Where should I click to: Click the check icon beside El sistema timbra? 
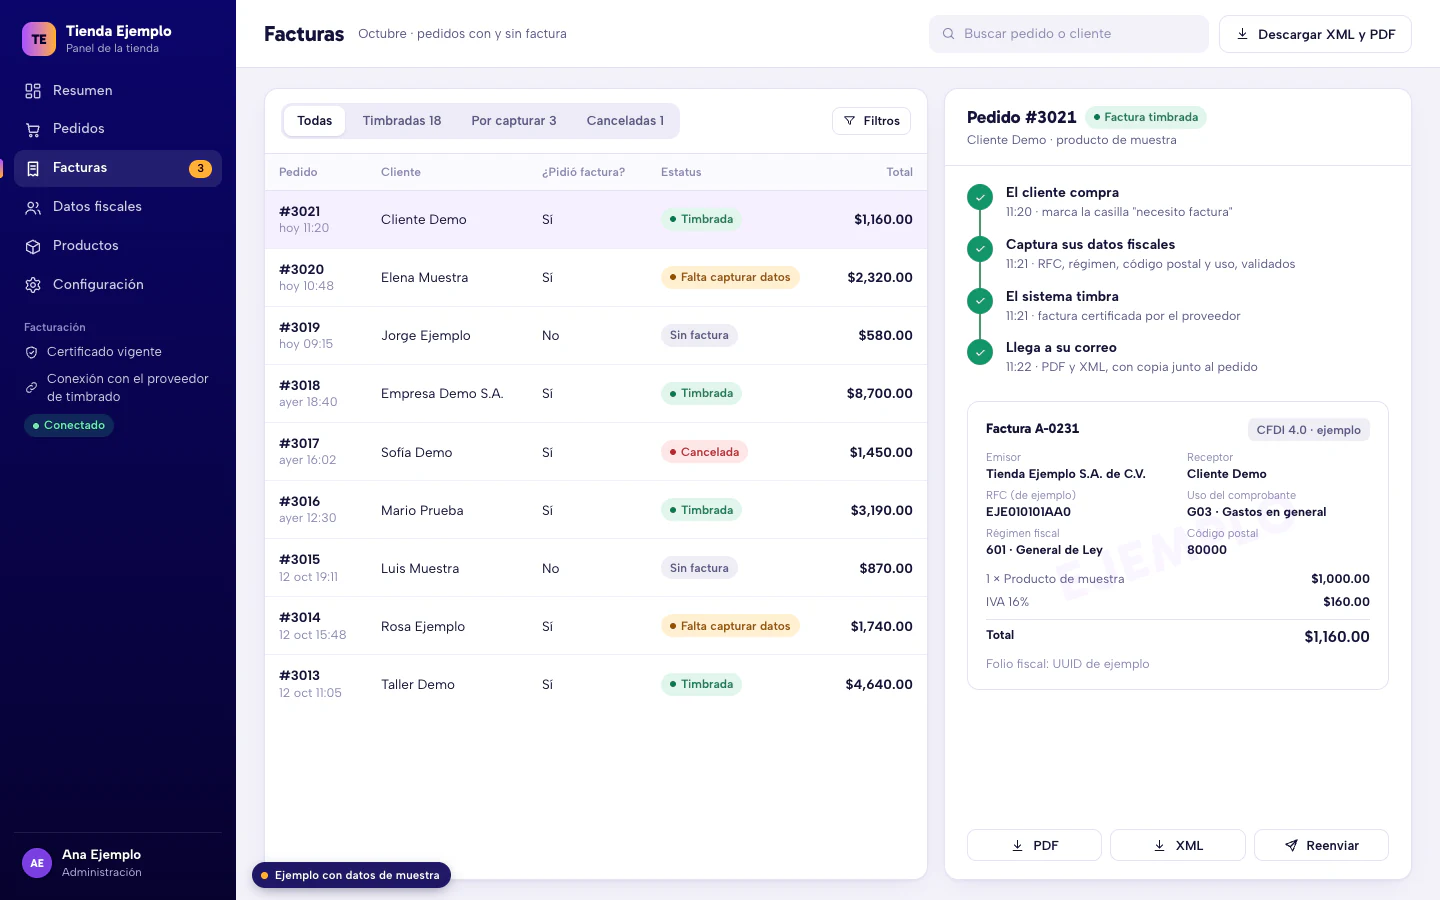980,300
